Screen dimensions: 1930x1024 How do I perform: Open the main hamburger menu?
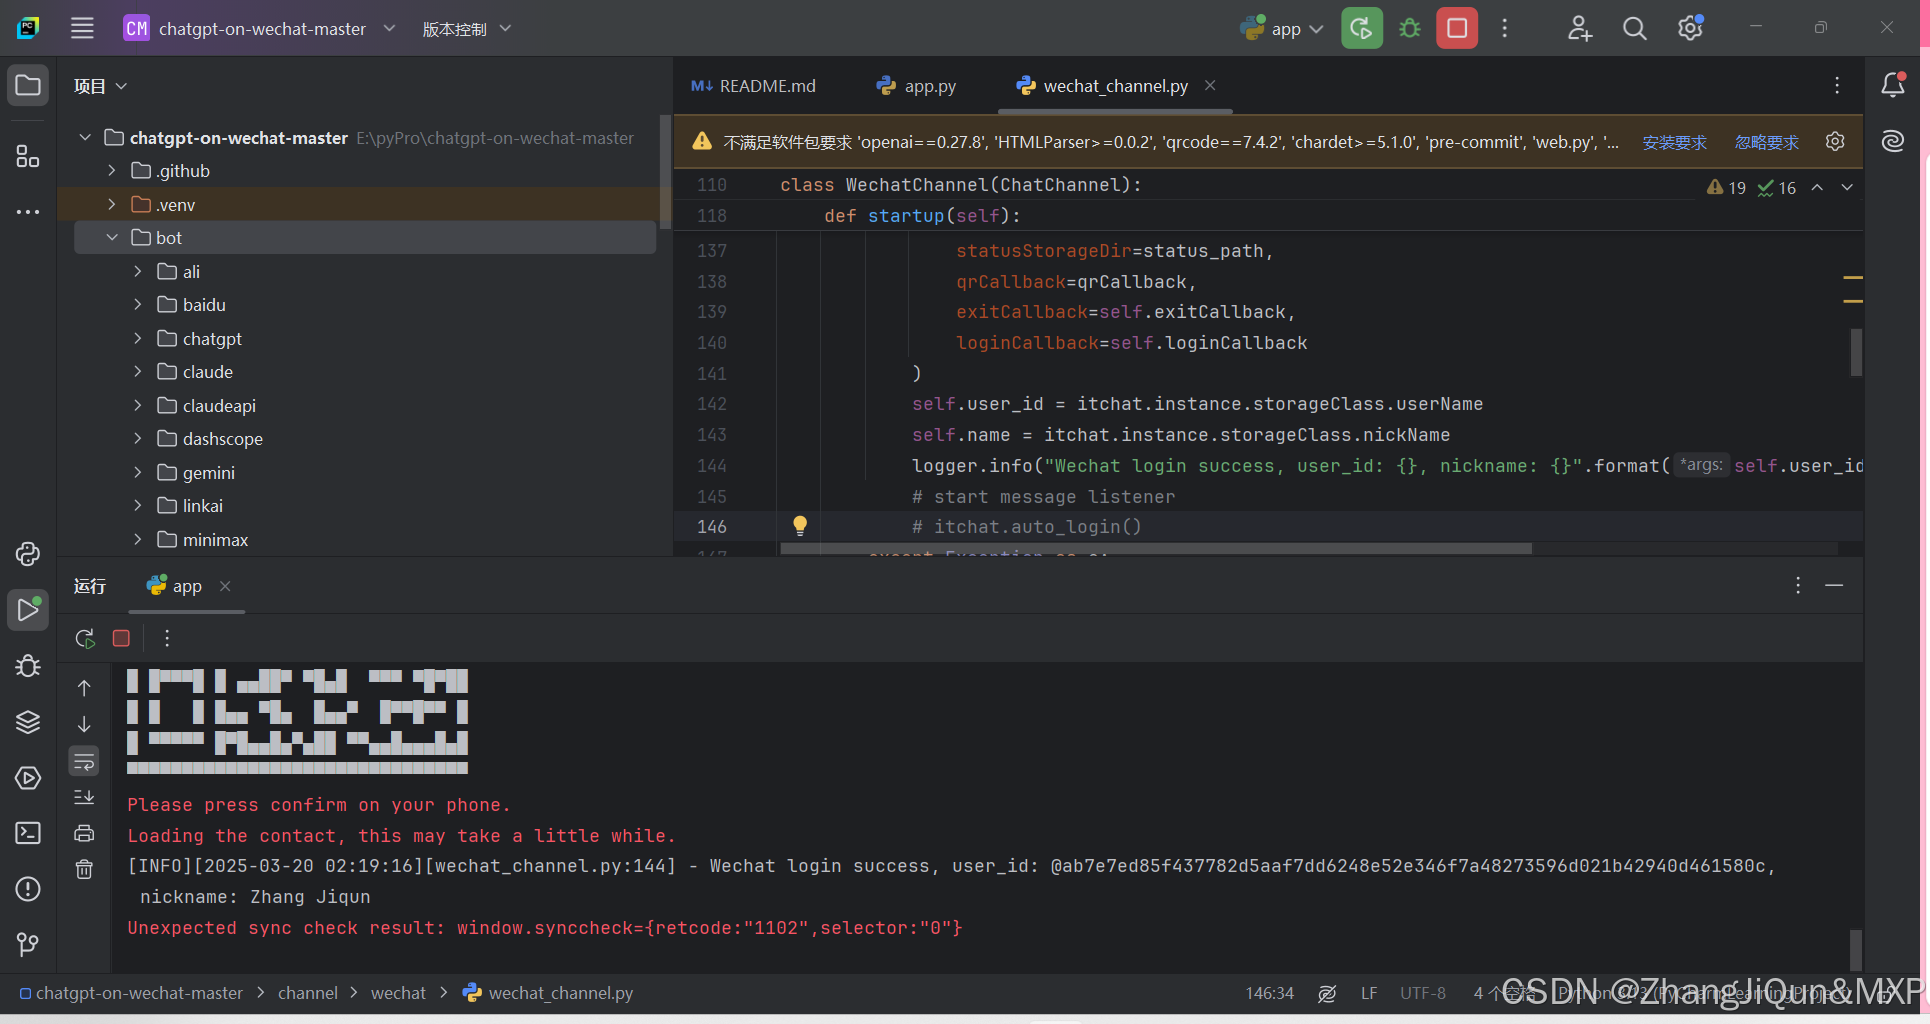(81, 28)
